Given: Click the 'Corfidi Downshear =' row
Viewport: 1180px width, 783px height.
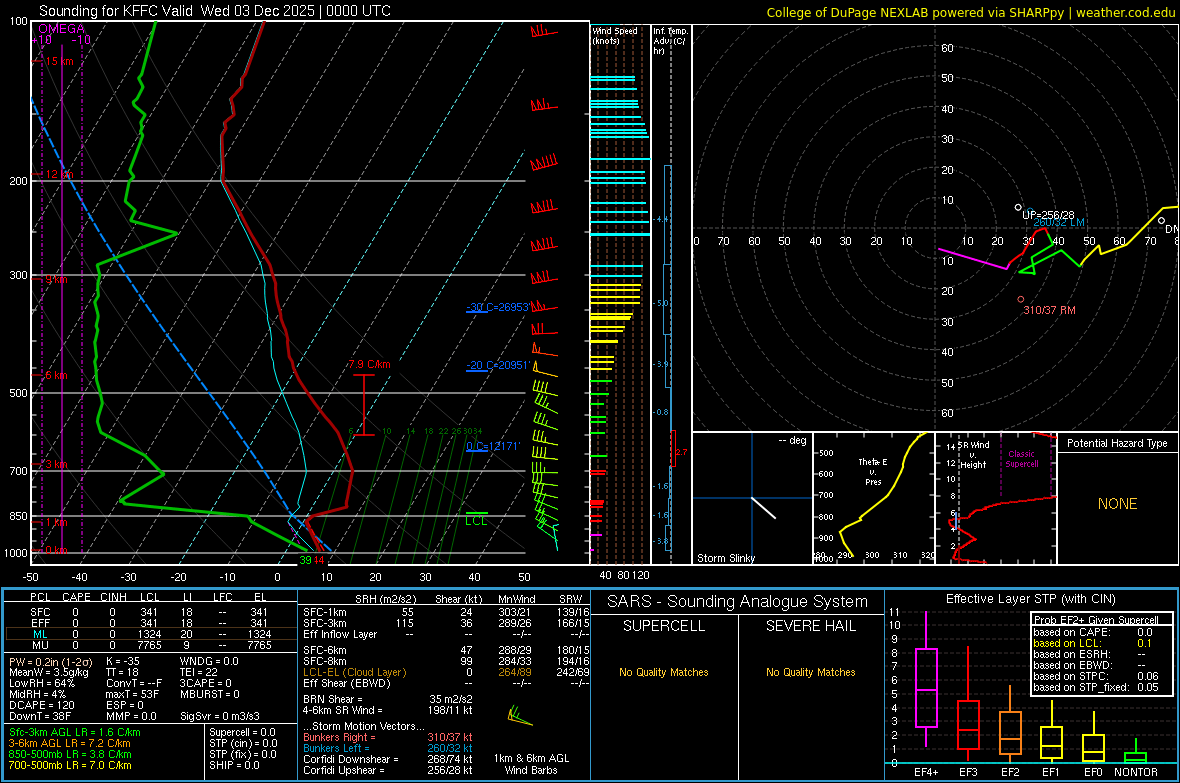Looking at the screenshot, I should click(388, 759).
